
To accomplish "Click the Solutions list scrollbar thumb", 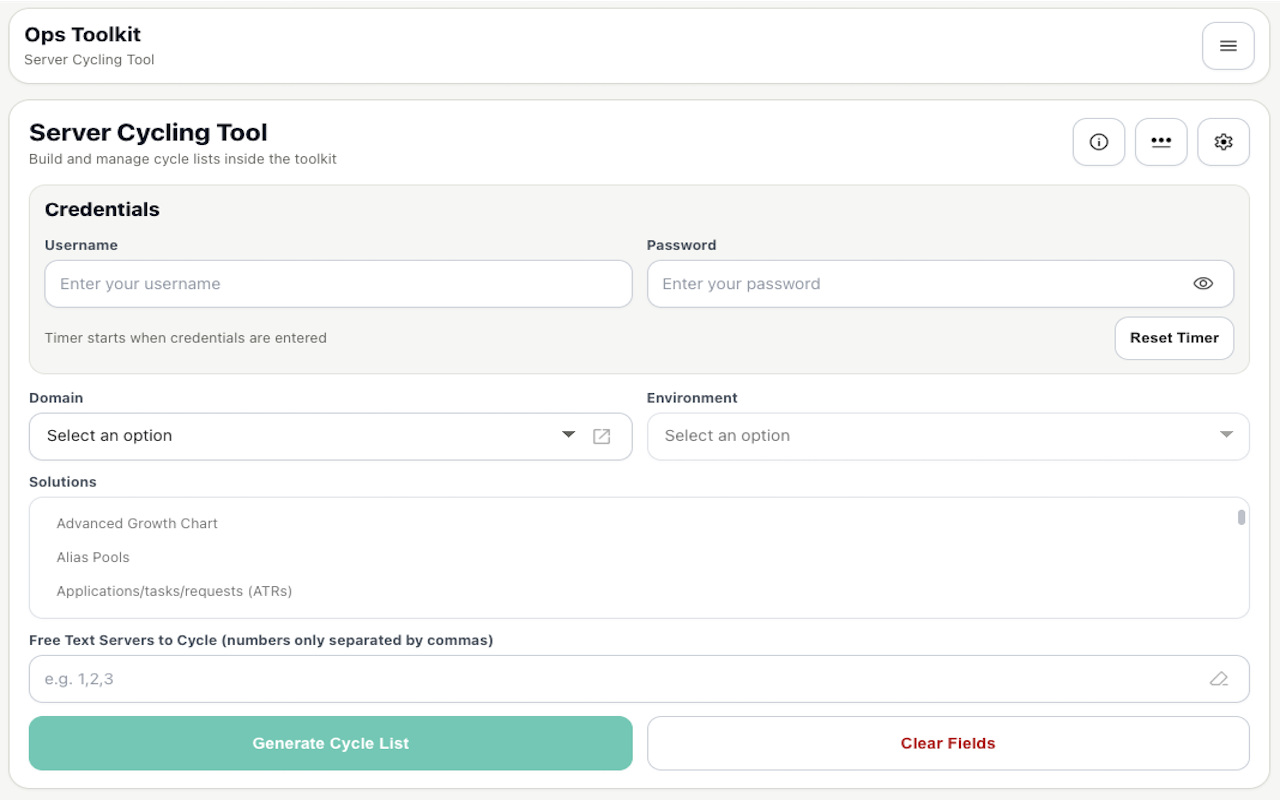I will (x=1241, y=517).
